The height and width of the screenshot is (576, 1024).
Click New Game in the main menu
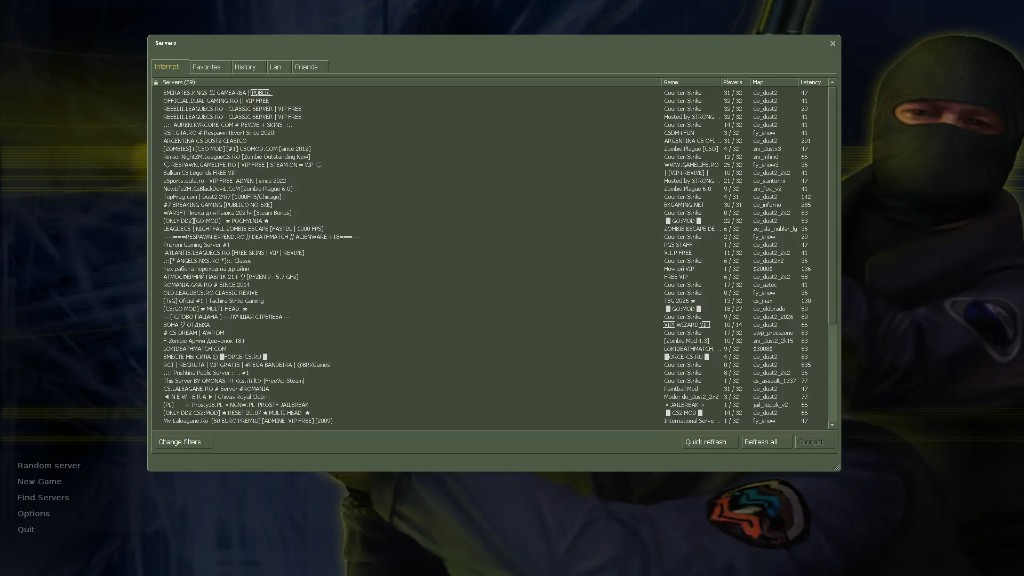click(x=39, y=481)
